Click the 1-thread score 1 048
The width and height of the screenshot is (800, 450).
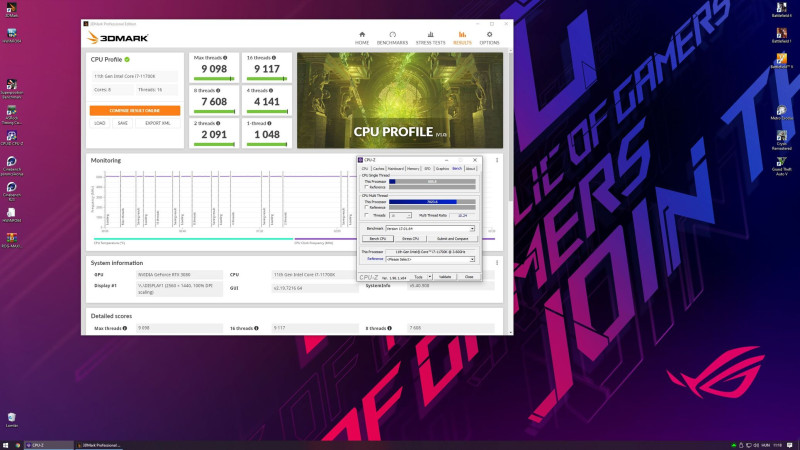coord(267,134)
